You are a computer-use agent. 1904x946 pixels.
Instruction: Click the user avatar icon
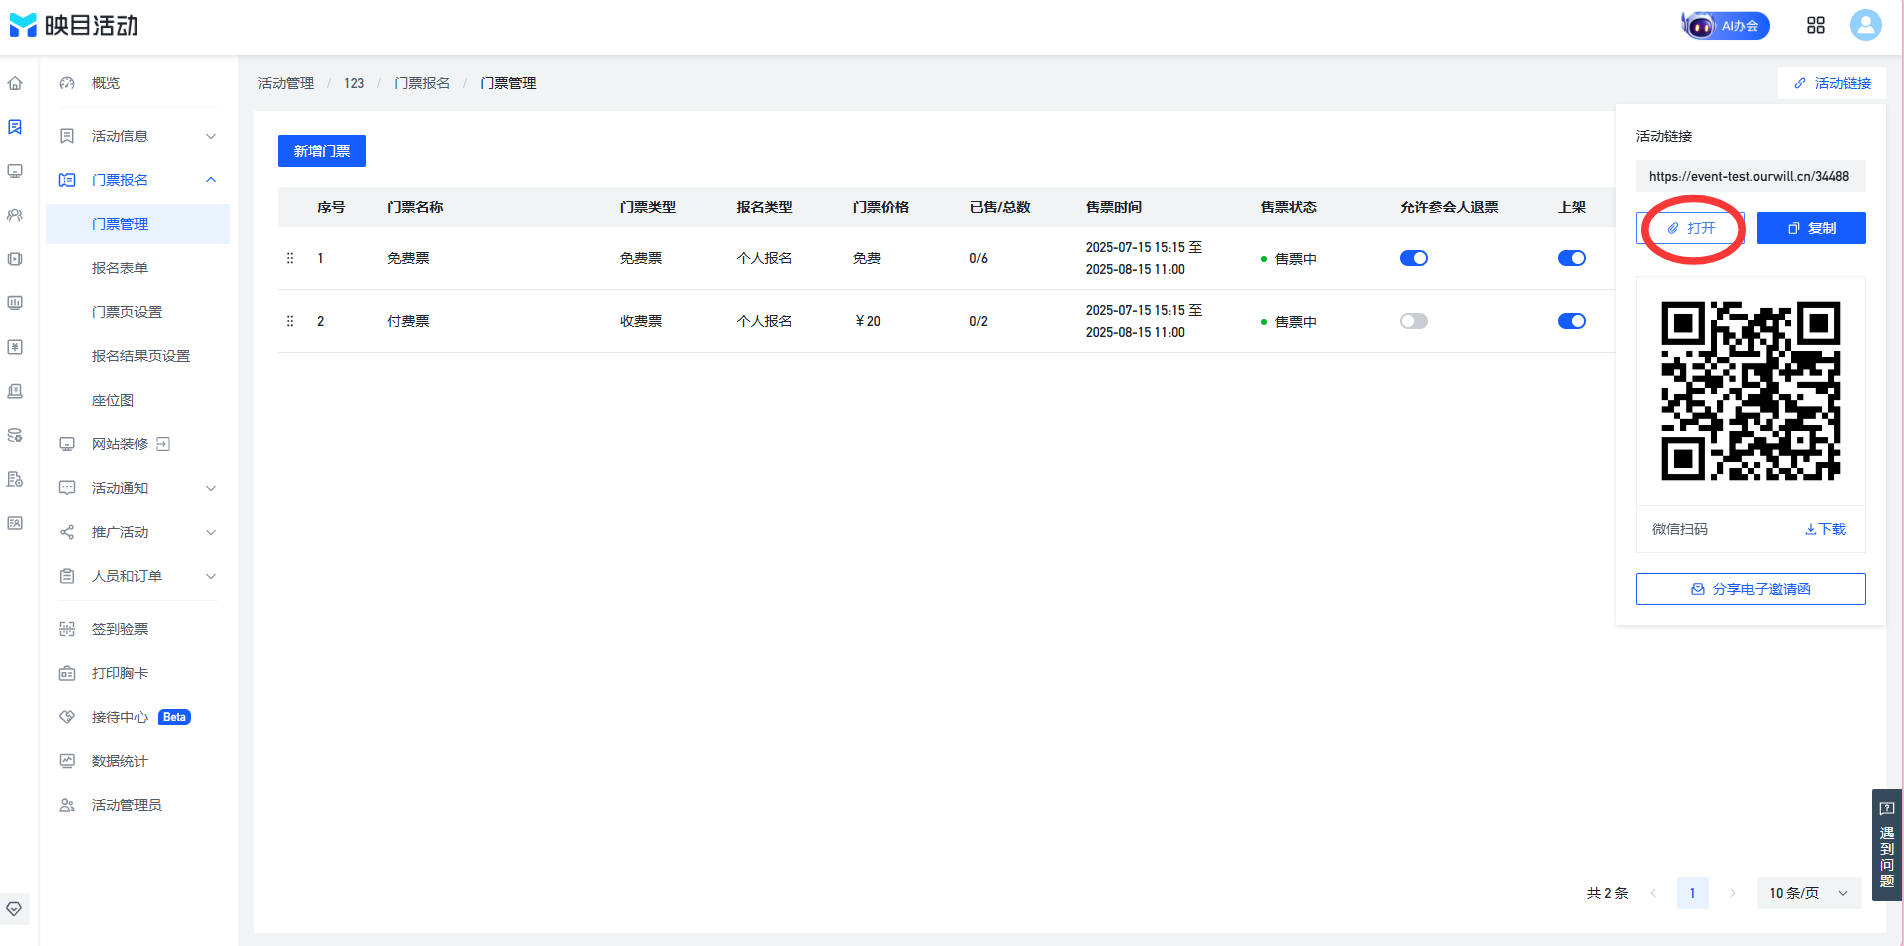pos(1865,25)
